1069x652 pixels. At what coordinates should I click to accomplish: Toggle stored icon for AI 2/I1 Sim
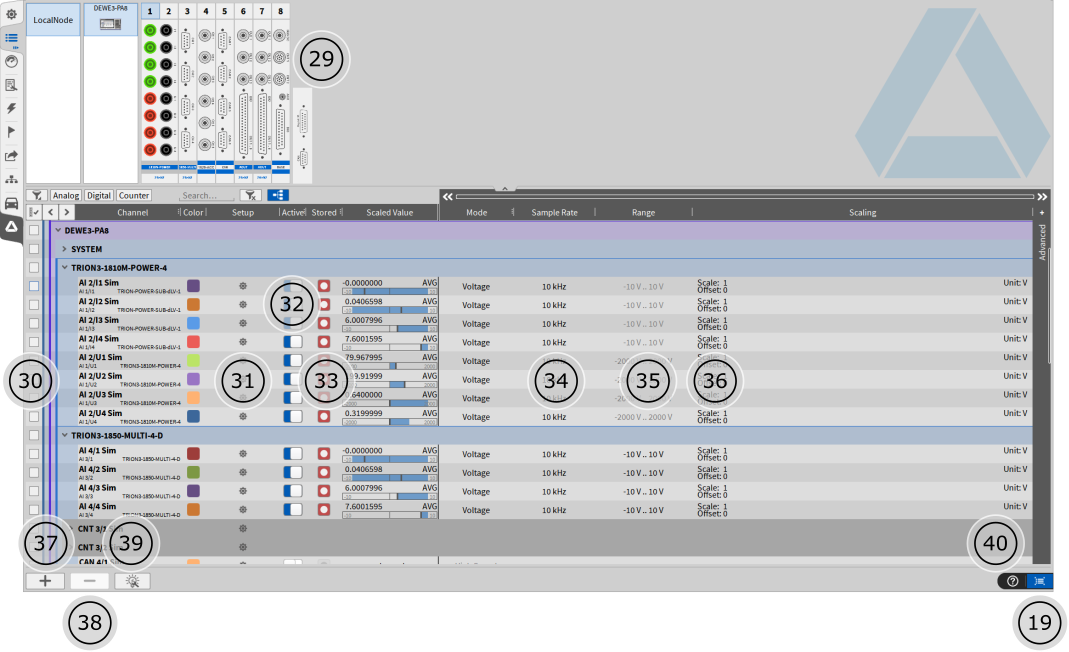point(324,286)
